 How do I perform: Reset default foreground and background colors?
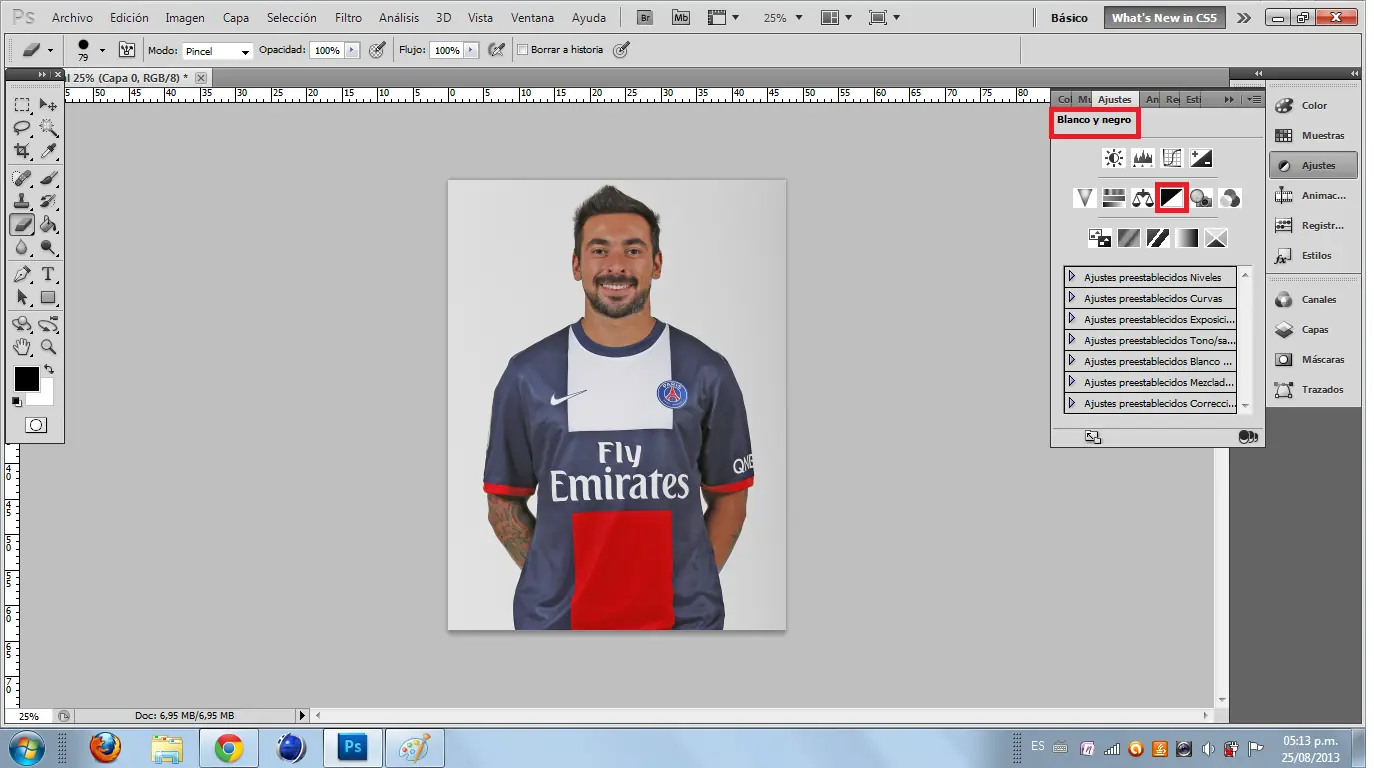(x=17, y=402)
